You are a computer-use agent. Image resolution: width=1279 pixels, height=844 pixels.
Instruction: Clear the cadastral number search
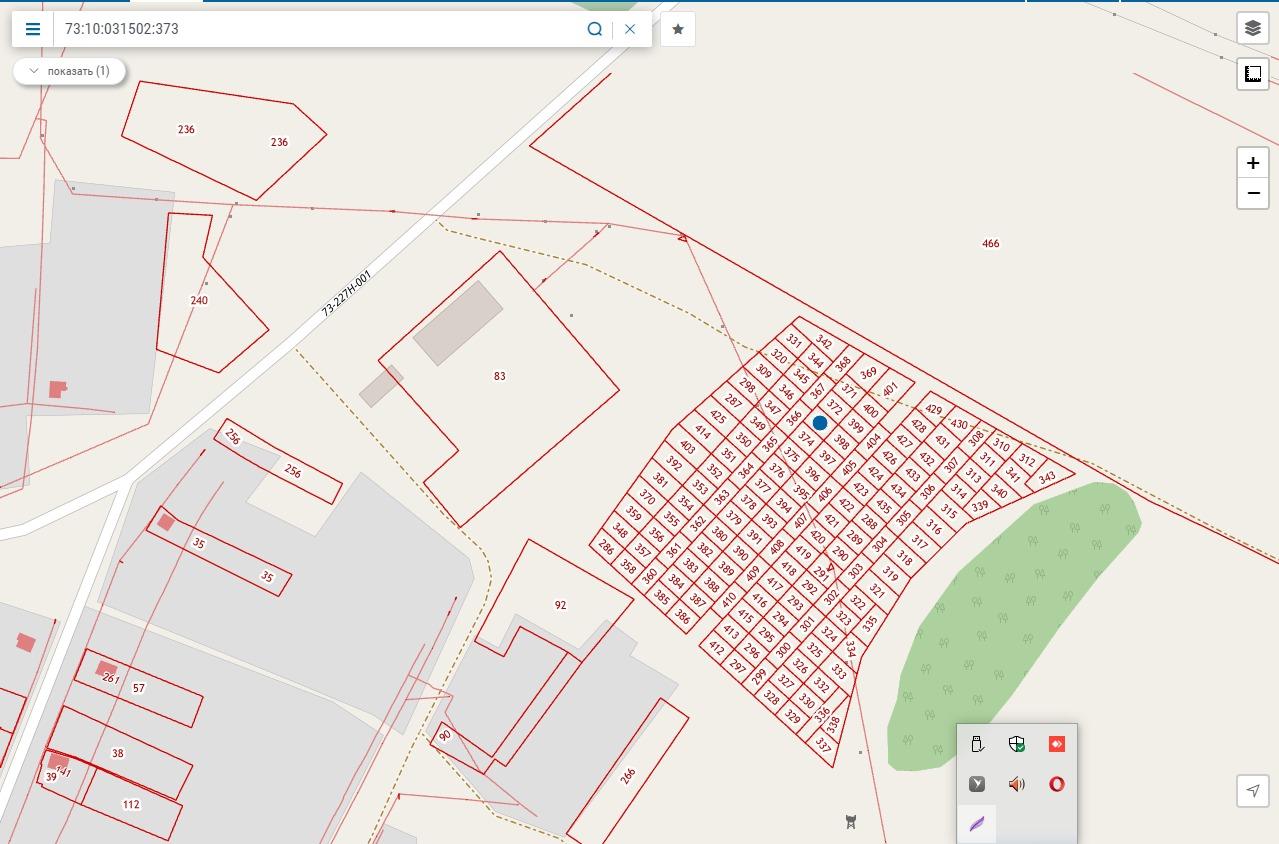630,29
